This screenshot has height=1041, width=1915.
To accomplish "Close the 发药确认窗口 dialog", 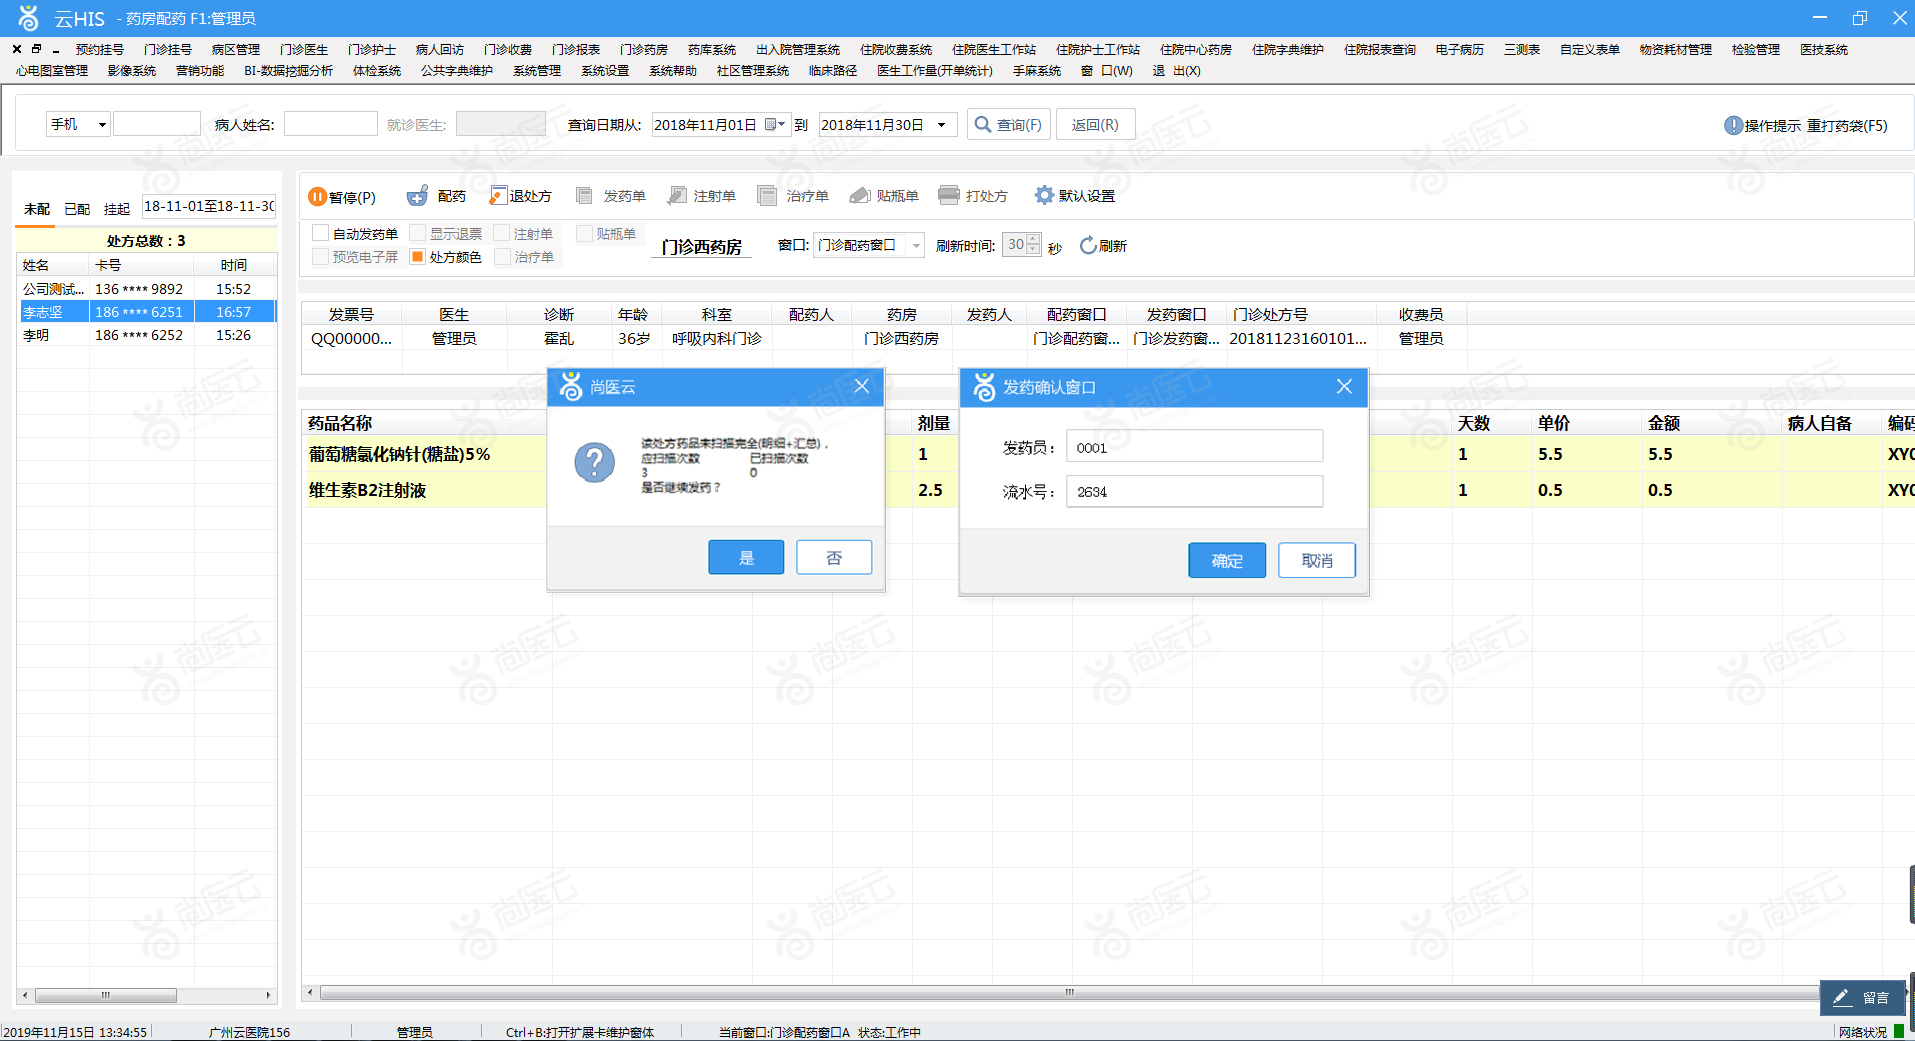I will [1344, 386].
